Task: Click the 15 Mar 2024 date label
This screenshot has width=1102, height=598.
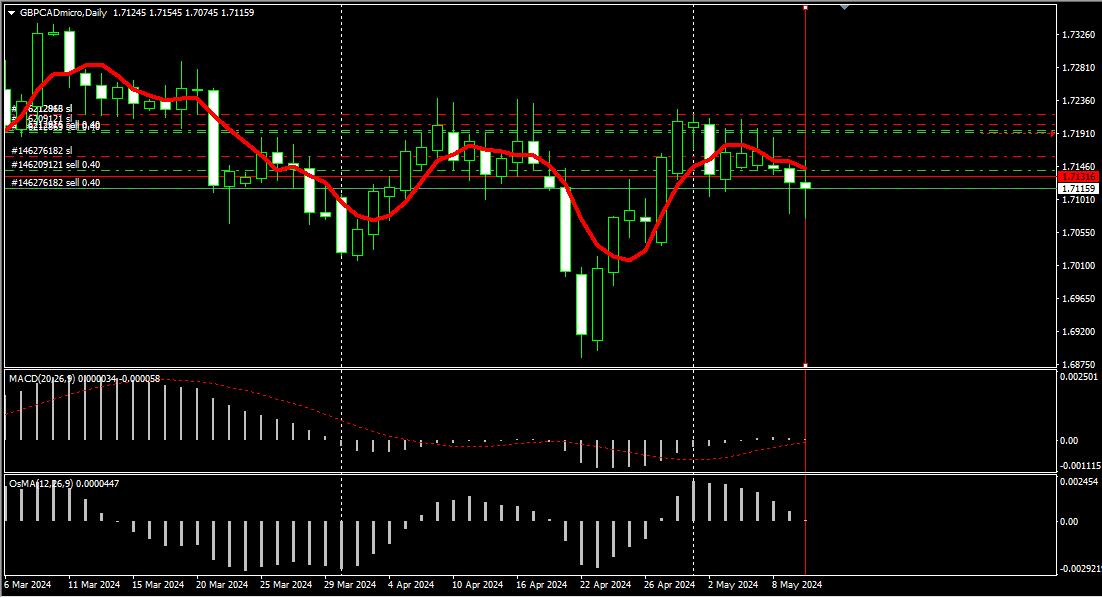Action: coord(158,585)
